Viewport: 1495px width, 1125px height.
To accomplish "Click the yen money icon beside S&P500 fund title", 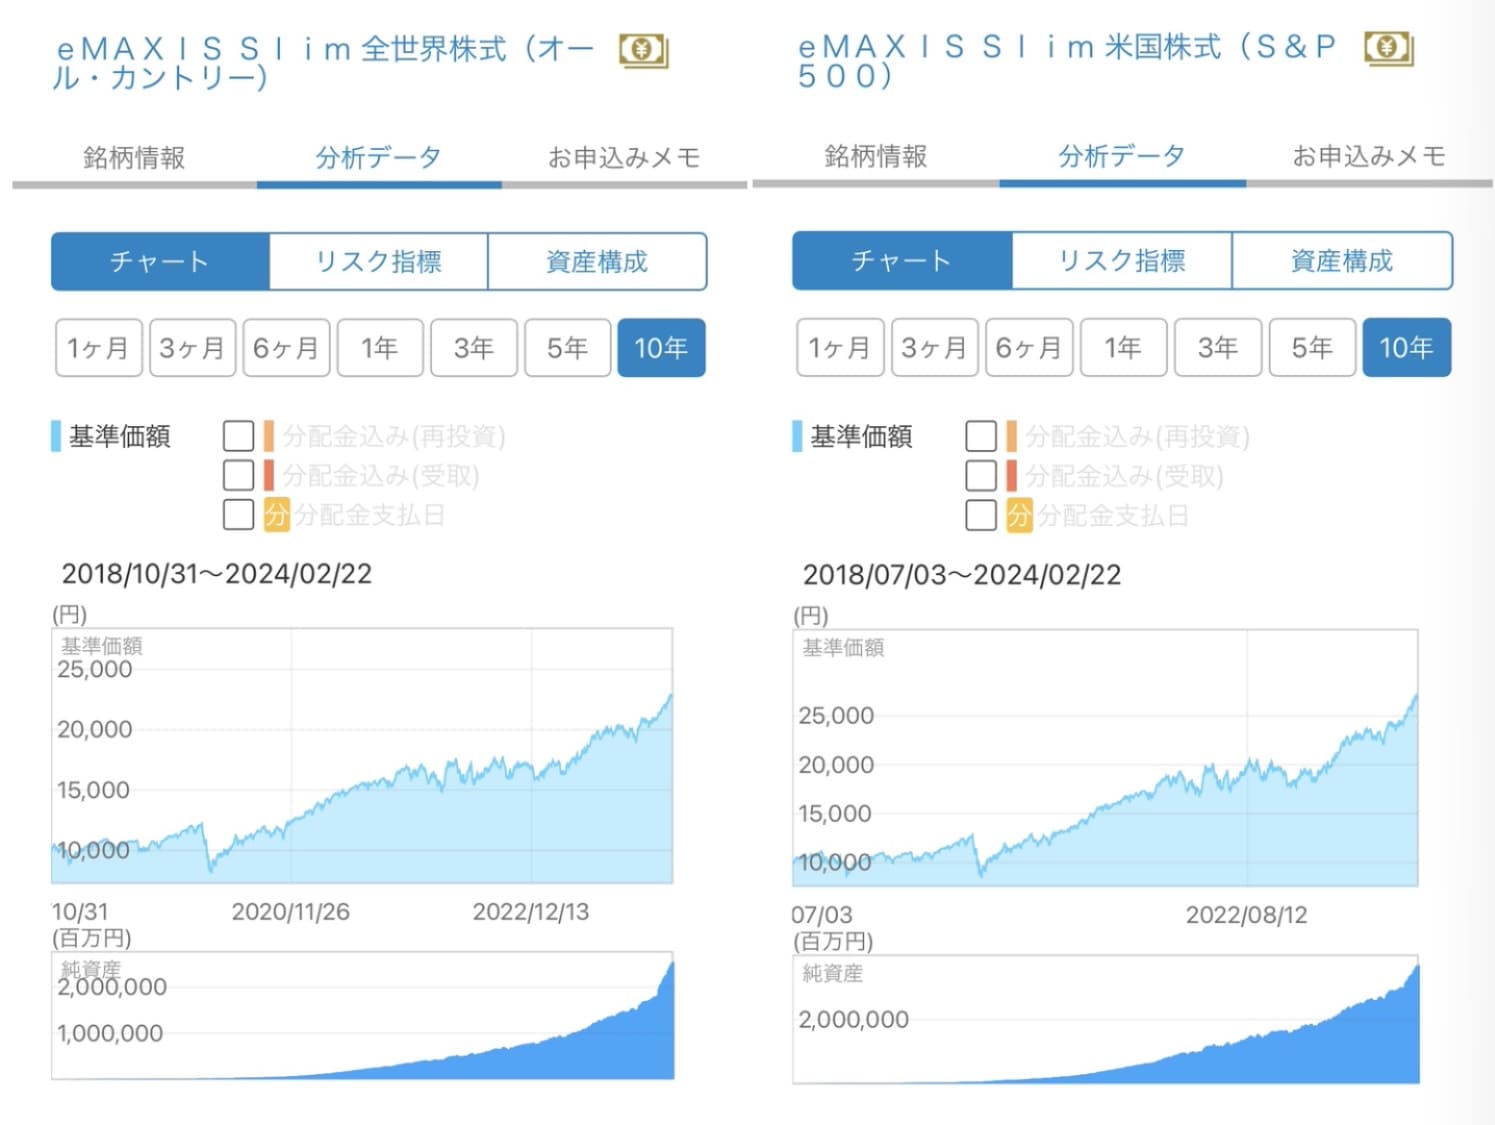I will [x=1389, y=49].
